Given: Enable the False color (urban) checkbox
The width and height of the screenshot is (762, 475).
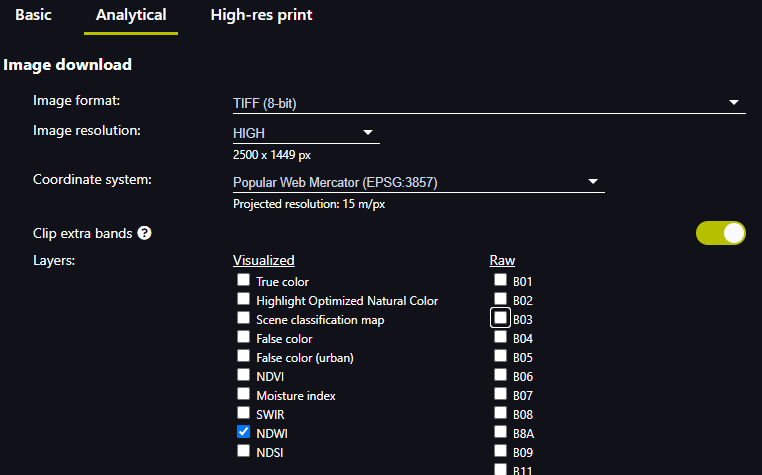Looking at the screenshot, I should (x=243, y=357).
